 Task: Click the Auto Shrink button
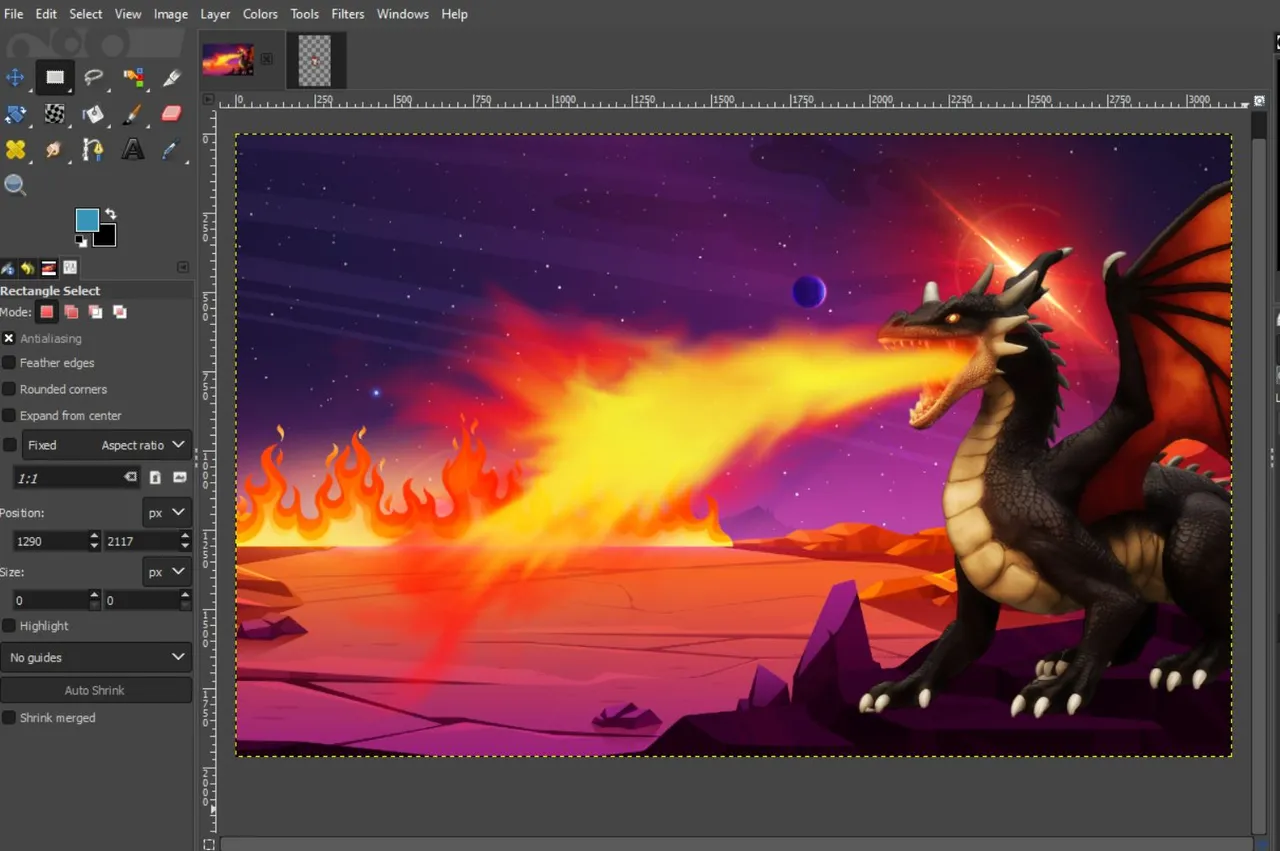pyautogui.click(x=96, y=690)
